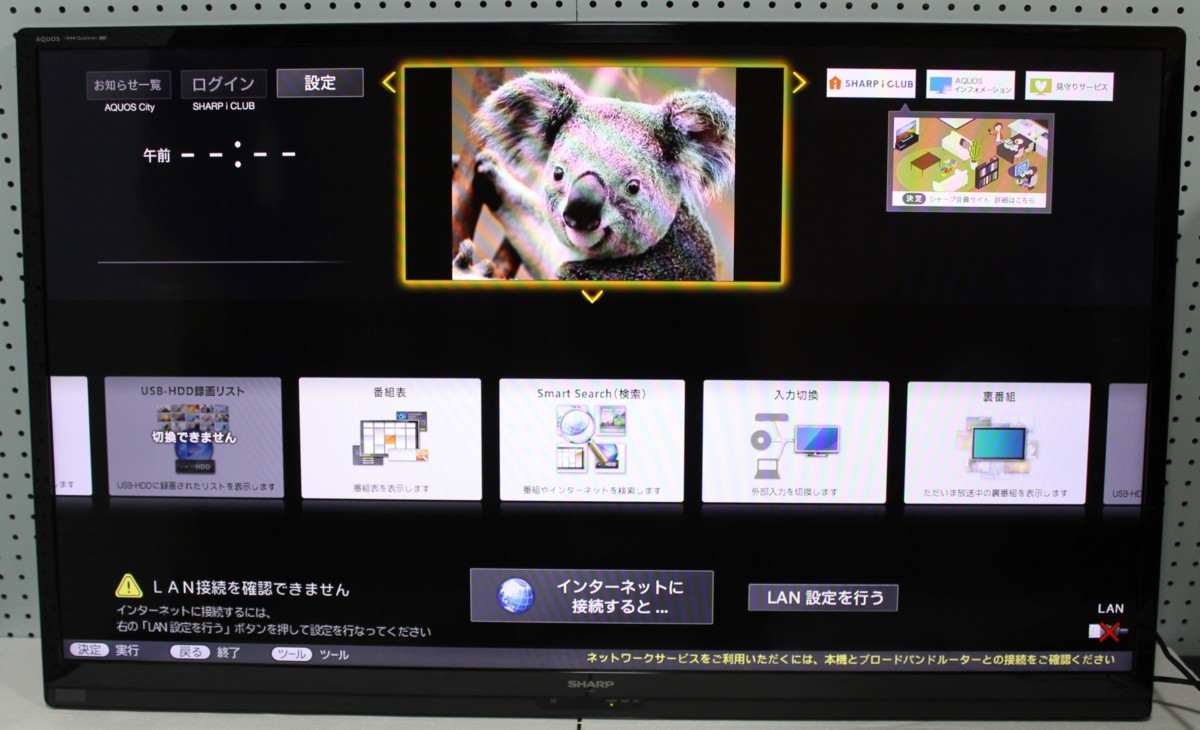Open the 設定 settings button
This screenshot has height=730, width=1200.
coord(320,83)
